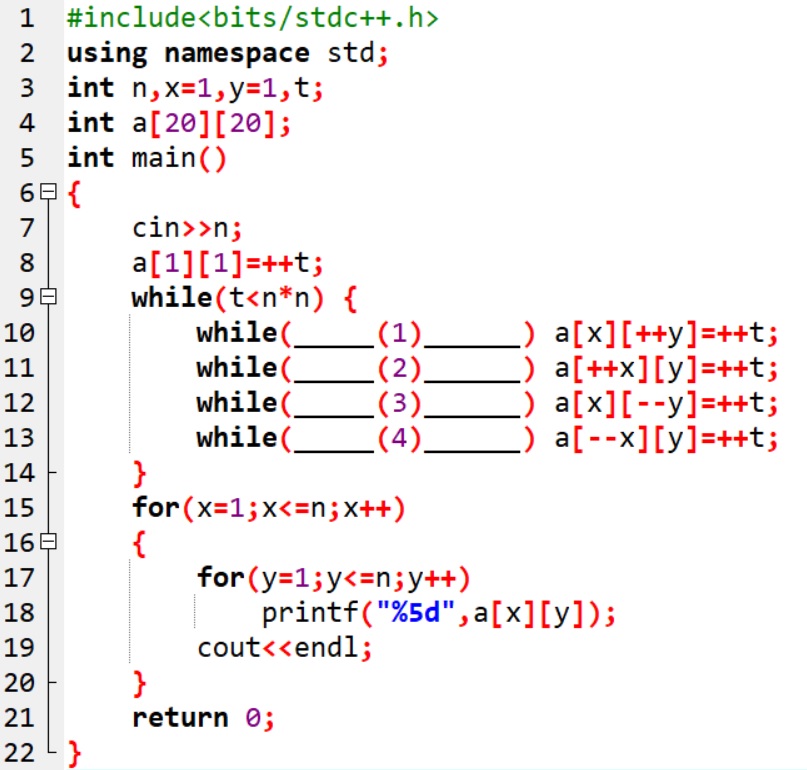Click line number 10 in the gutter

click(x=19, y=333)
